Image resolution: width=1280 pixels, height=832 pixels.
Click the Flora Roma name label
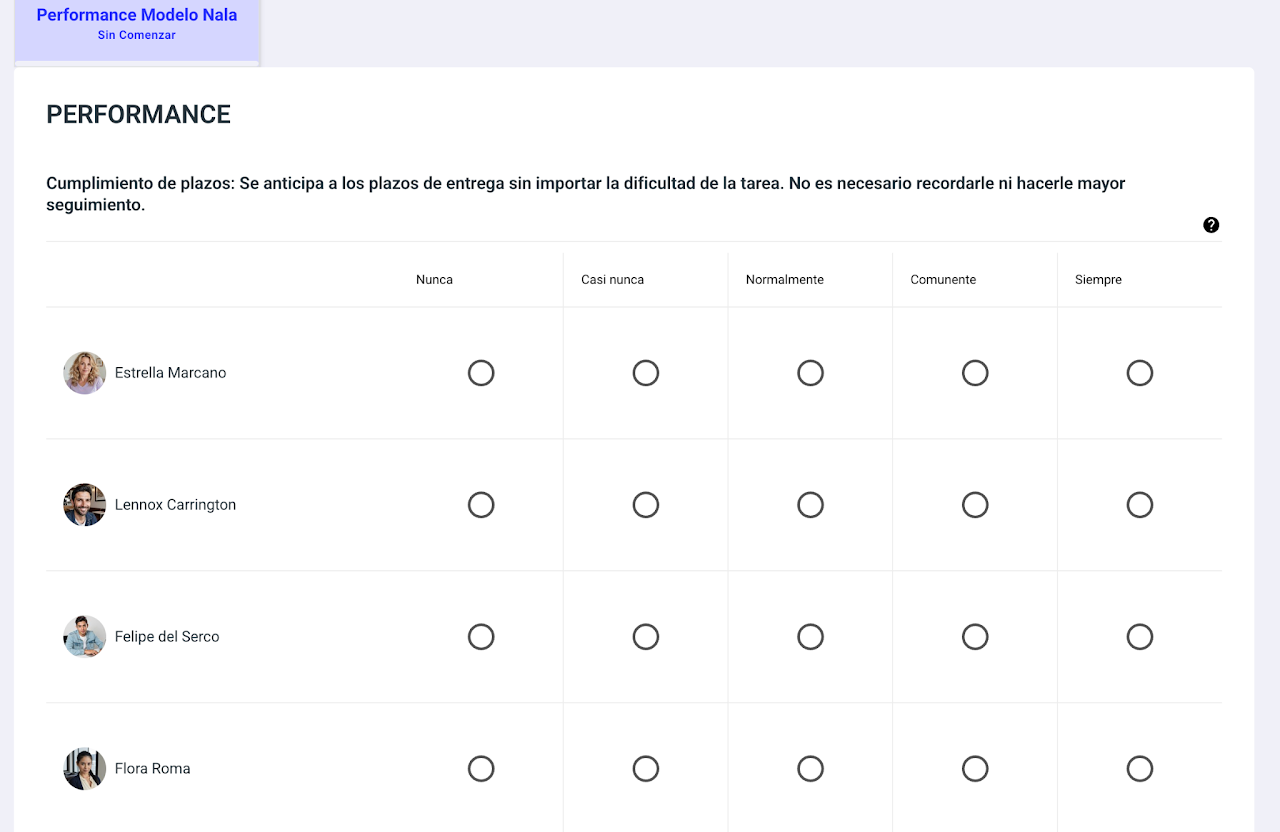(x=153, y=769)
